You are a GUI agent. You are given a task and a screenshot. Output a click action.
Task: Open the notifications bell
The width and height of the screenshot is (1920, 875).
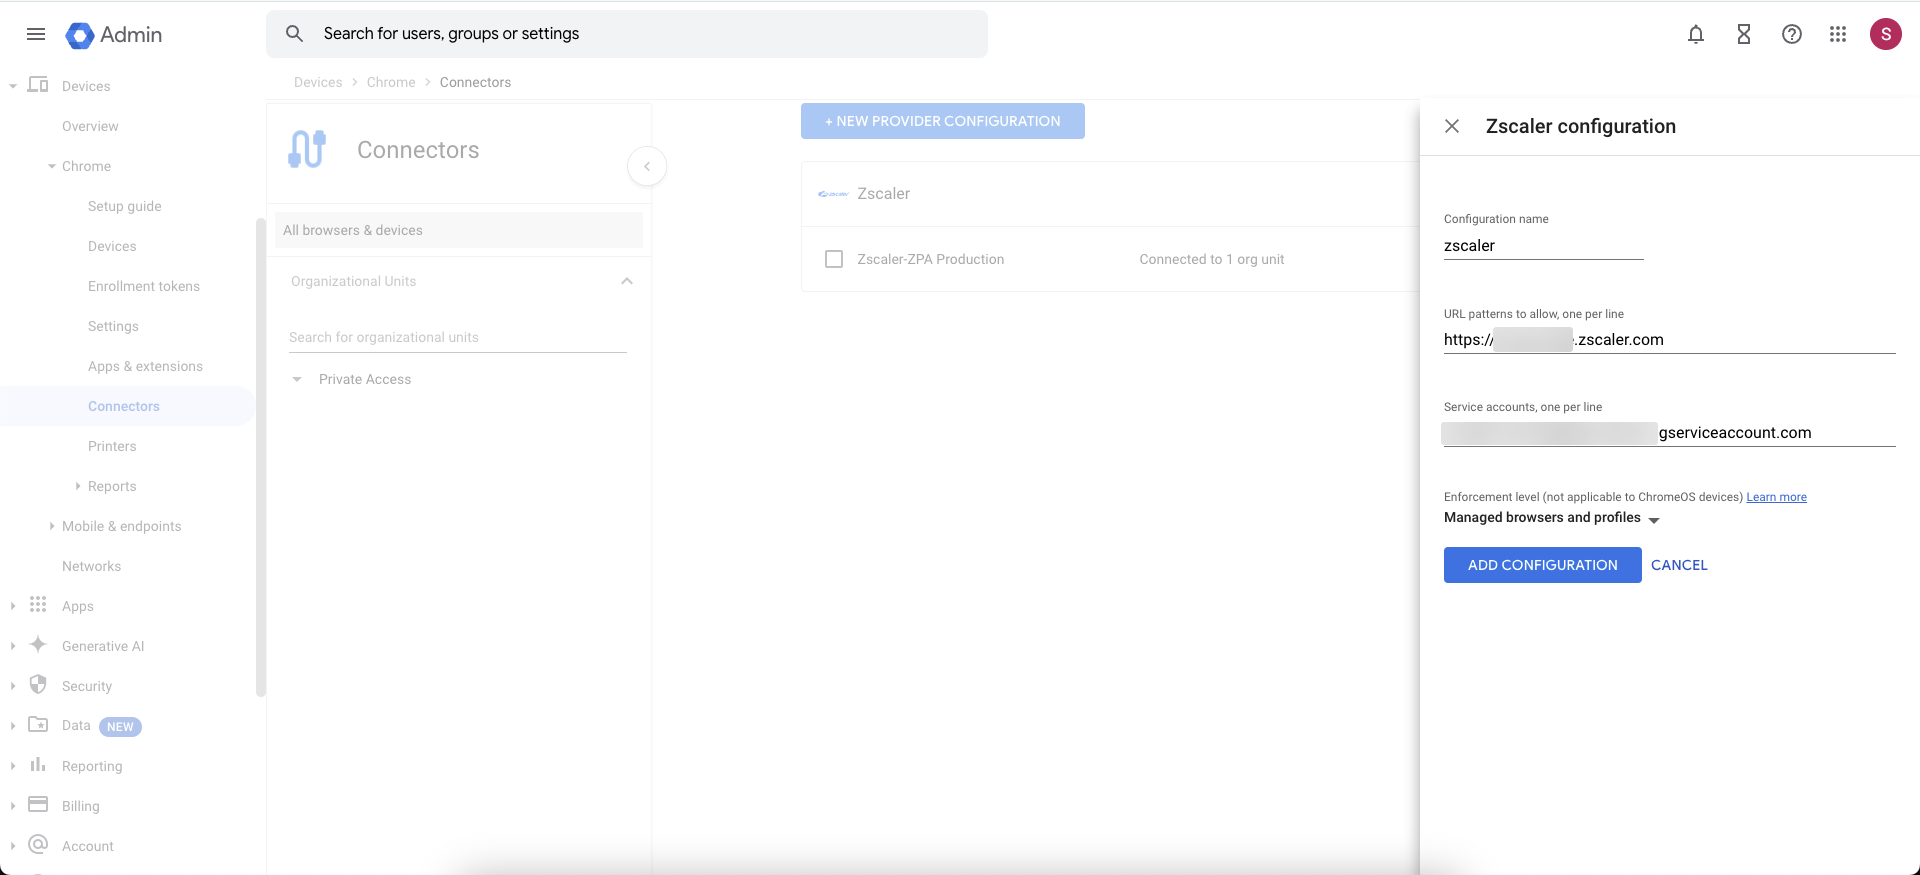point(1696,35)
